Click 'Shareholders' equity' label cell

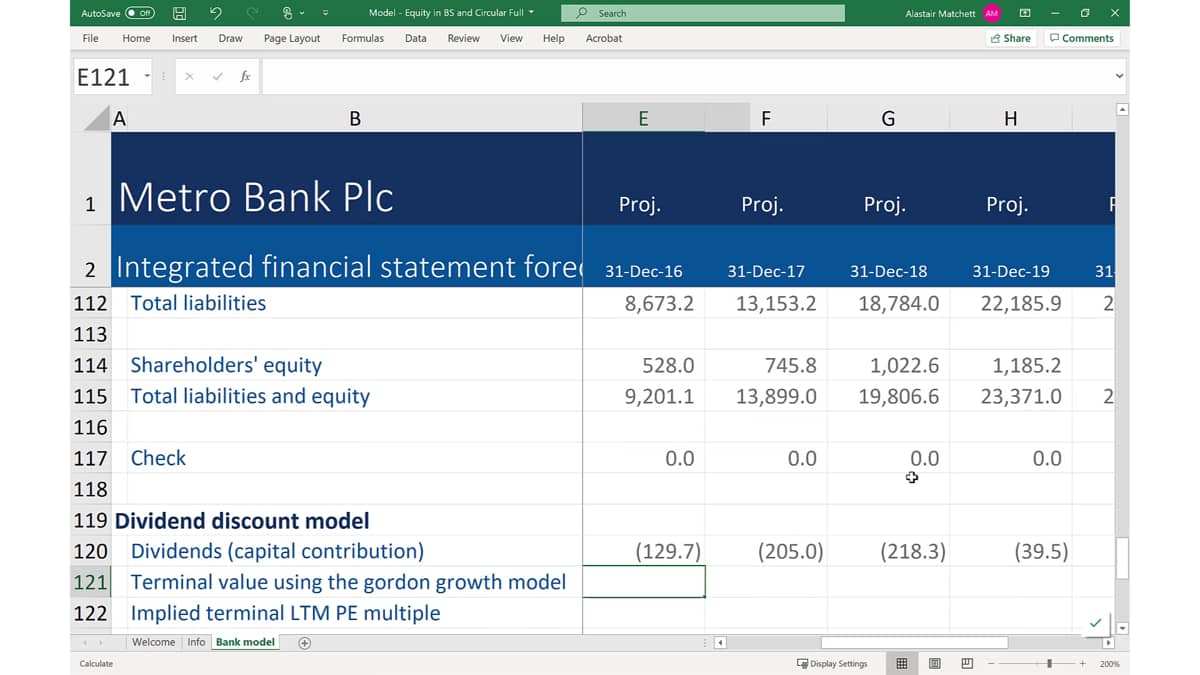click(226, 365)
